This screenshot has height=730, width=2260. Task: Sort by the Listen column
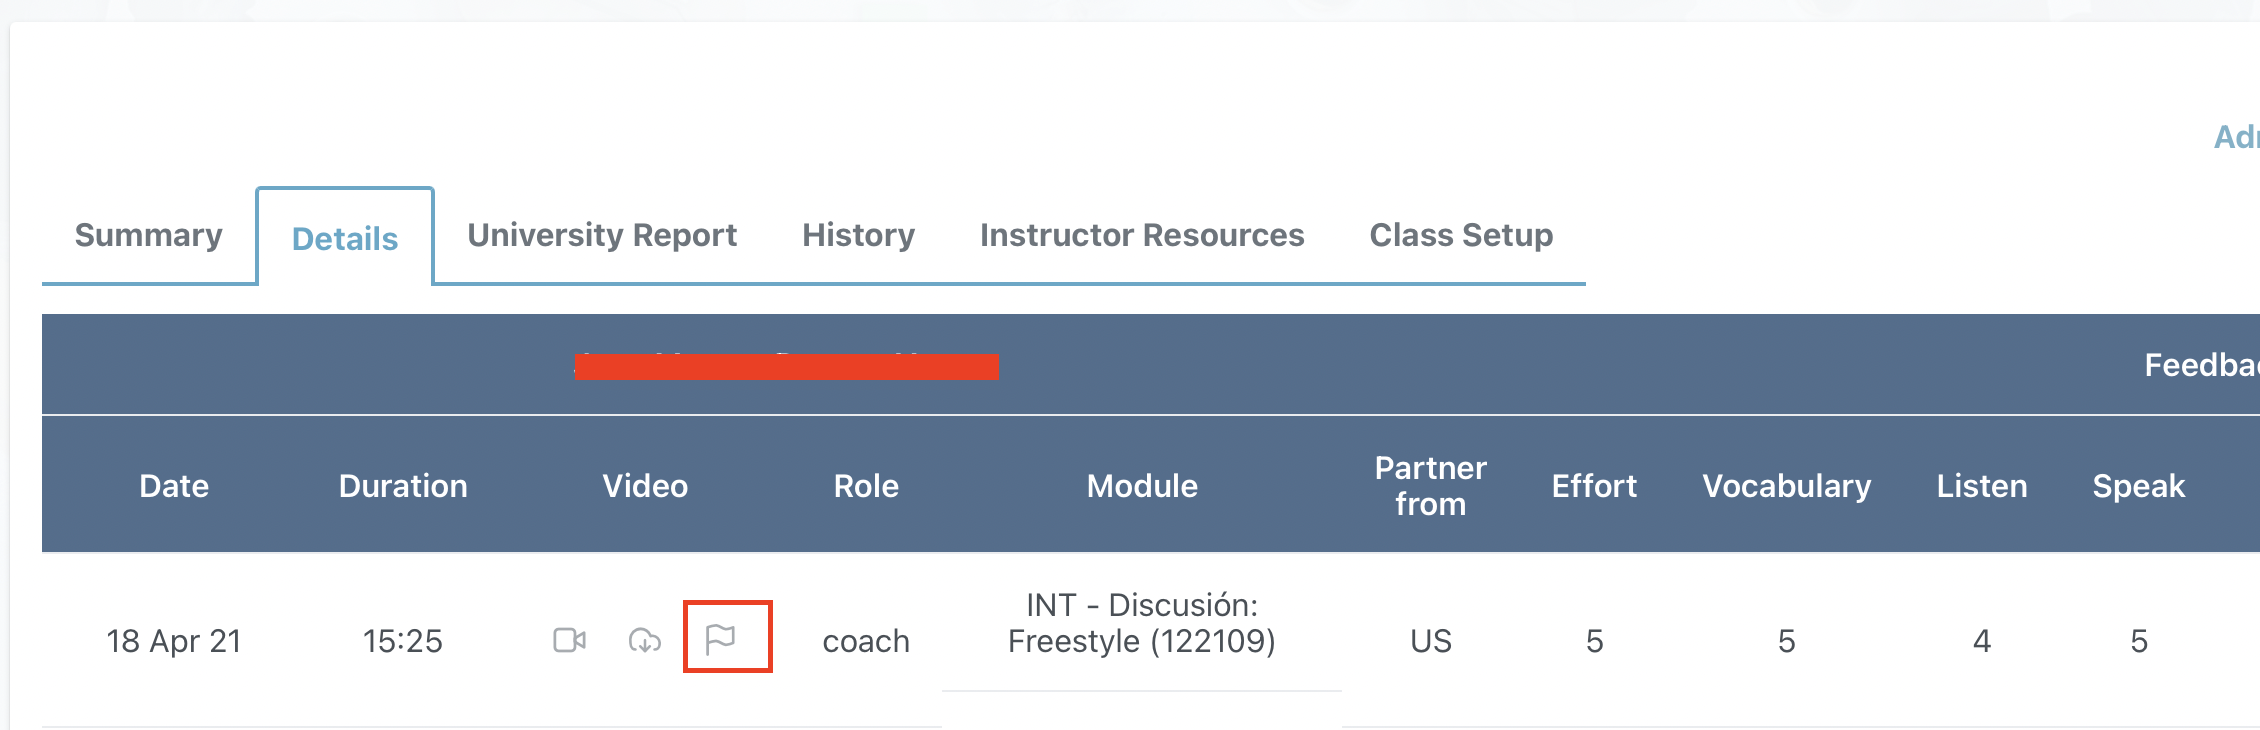click(x=1981, y=486)
